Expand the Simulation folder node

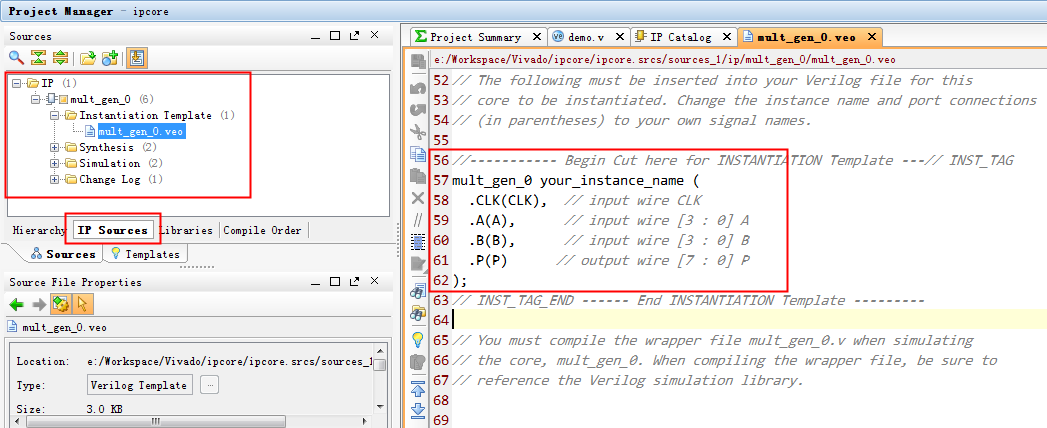coord(55,164)
